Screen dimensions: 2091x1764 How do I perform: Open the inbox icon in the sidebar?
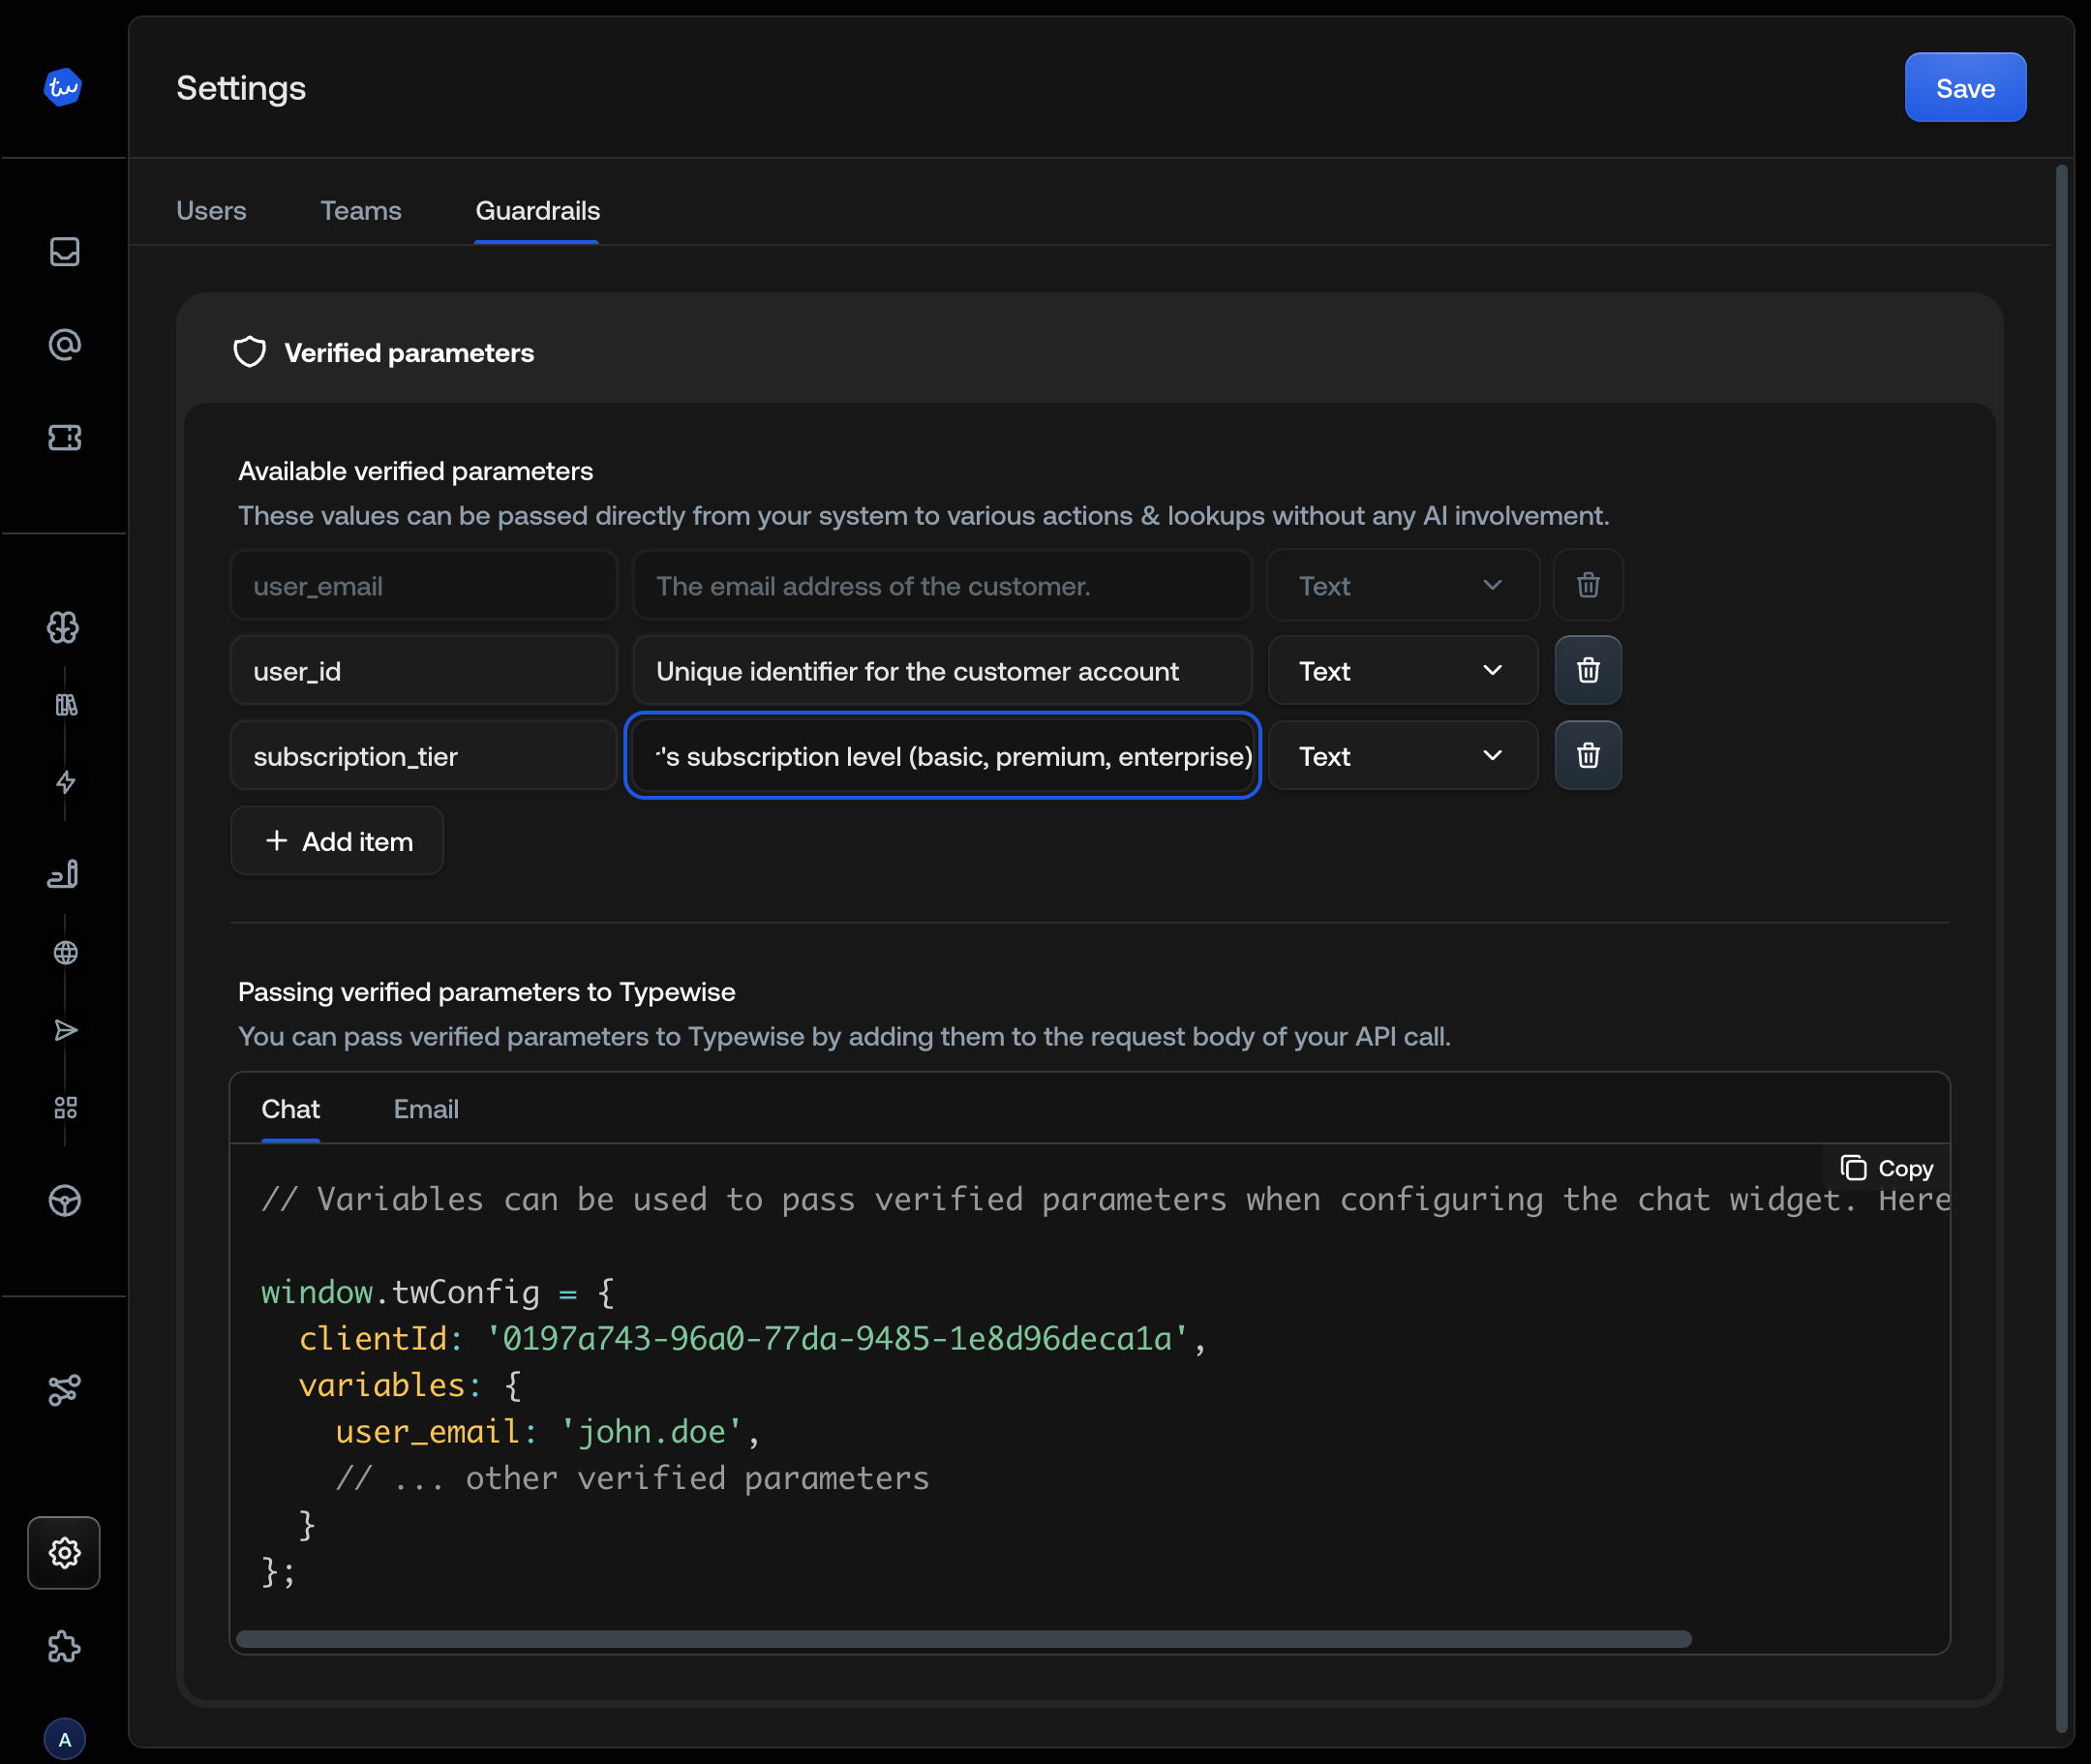(x=63, y=252)
